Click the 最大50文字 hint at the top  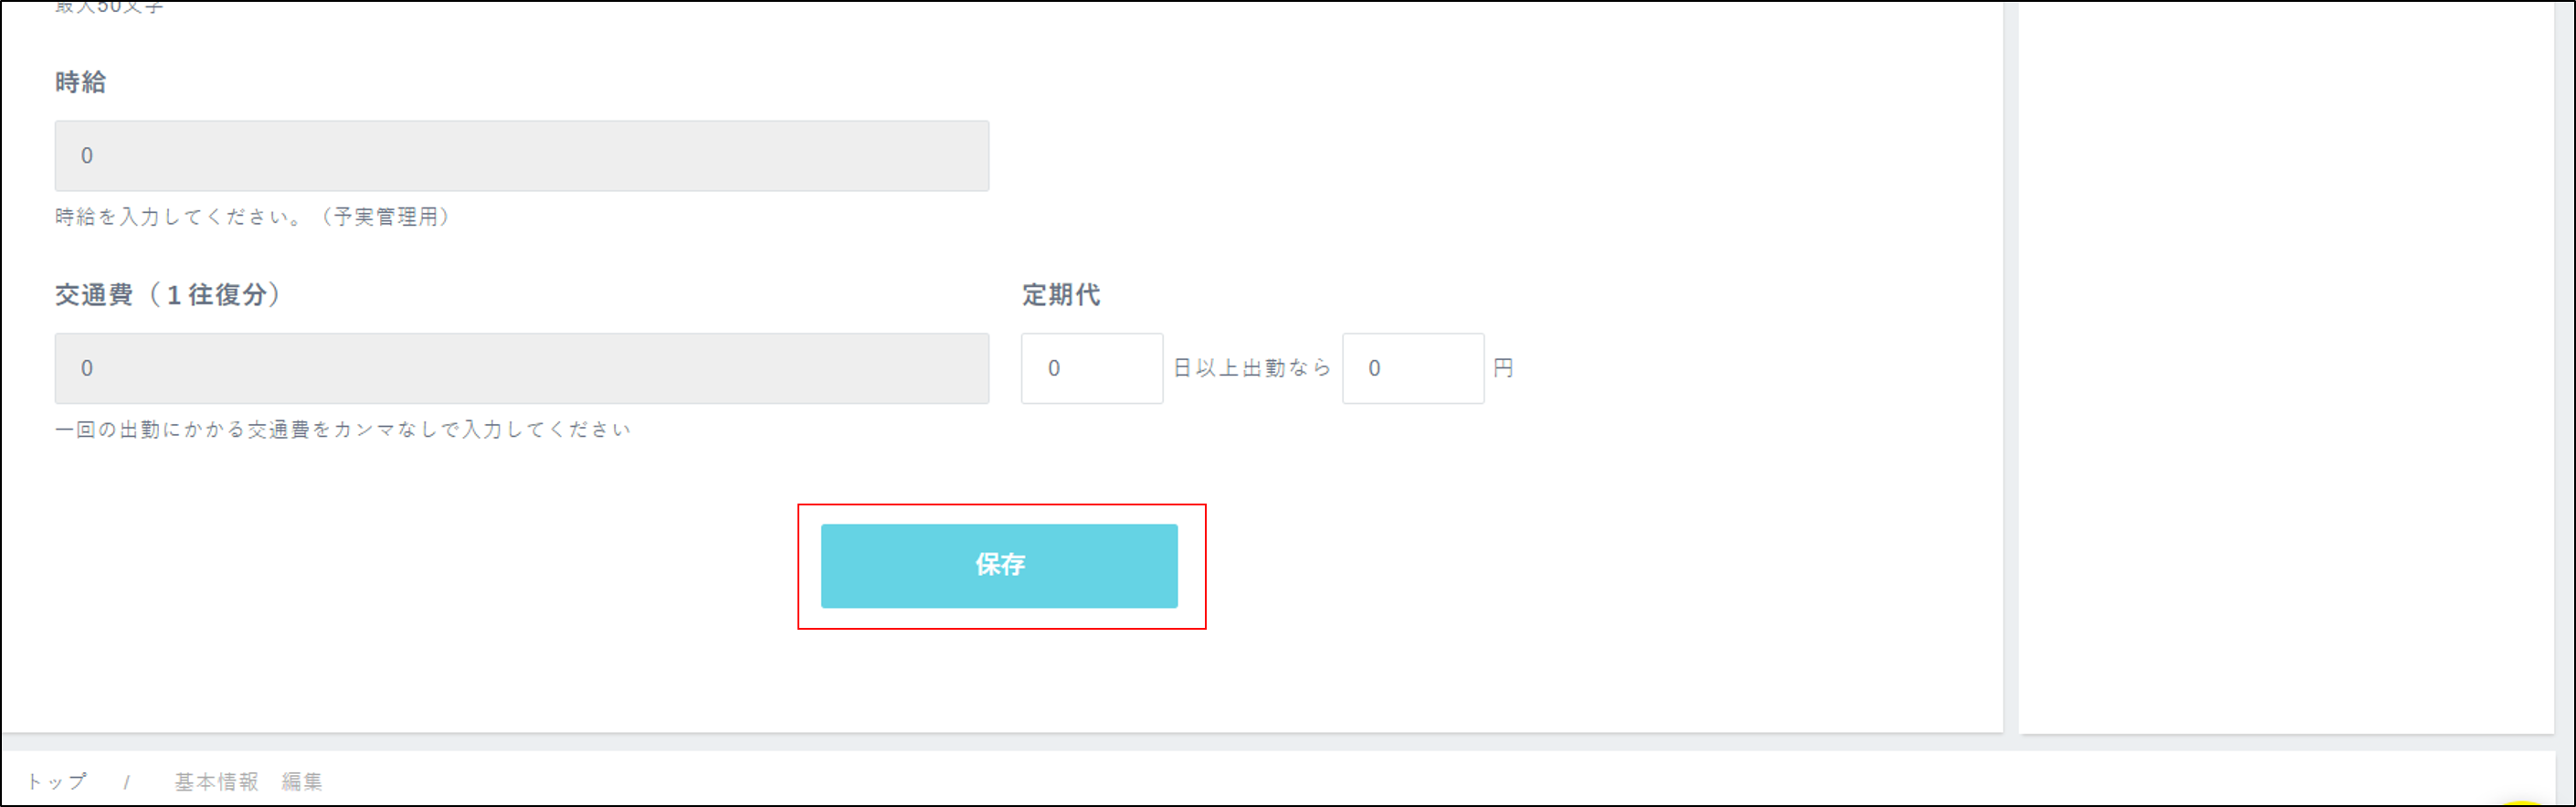[x=108, y=6]
